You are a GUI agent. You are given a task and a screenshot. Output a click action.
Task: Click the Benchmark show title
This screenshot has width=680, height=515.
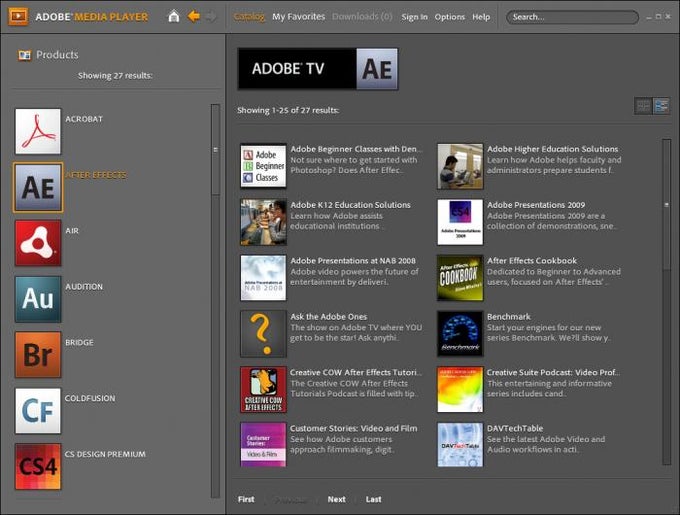pos(509,317)
